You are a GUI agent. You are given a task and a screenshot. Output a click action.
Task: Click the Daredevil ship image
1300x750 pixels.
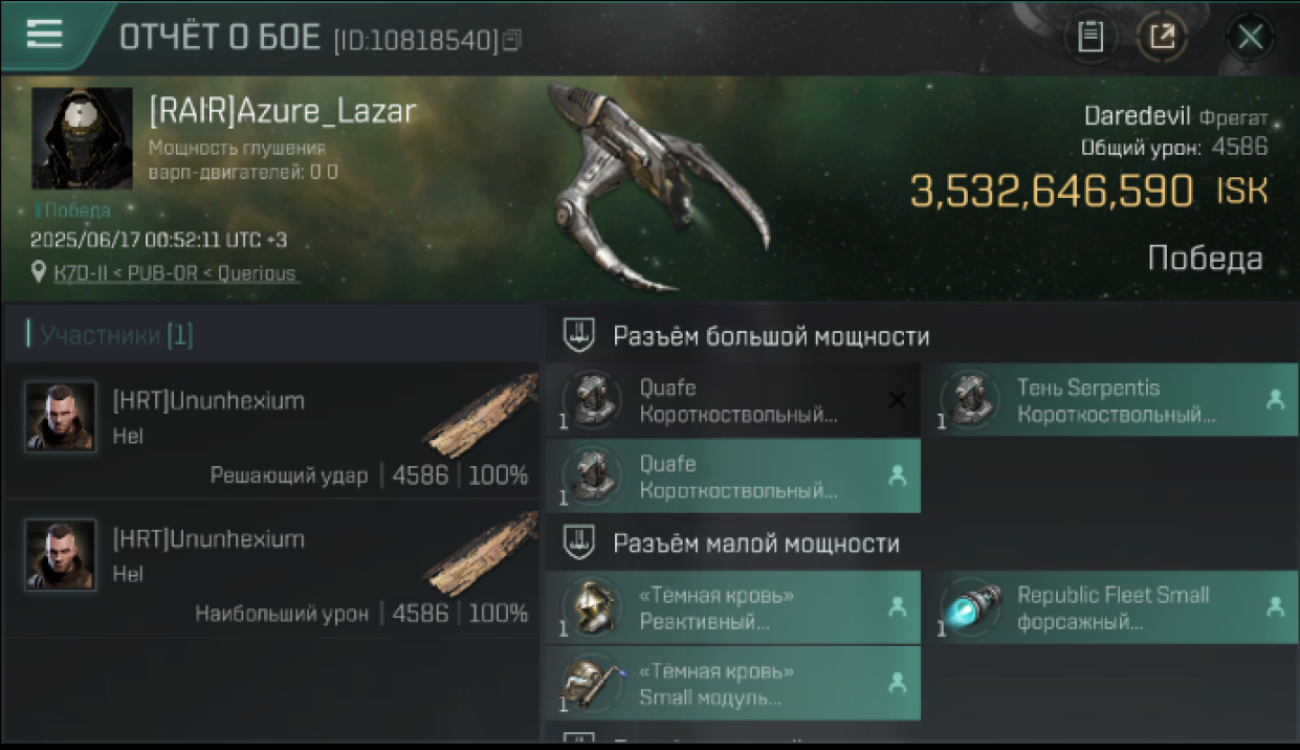(655, 190)
